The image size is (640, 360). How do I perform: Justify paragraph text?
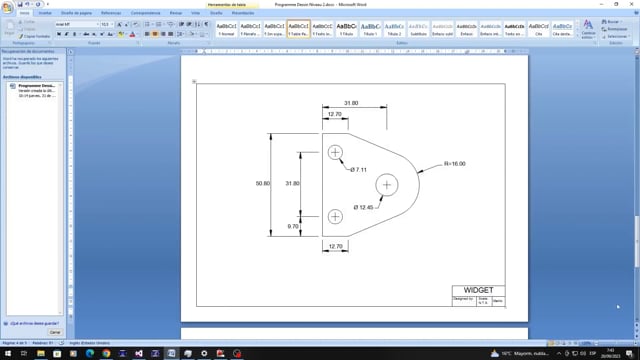(x=171, y=34)
